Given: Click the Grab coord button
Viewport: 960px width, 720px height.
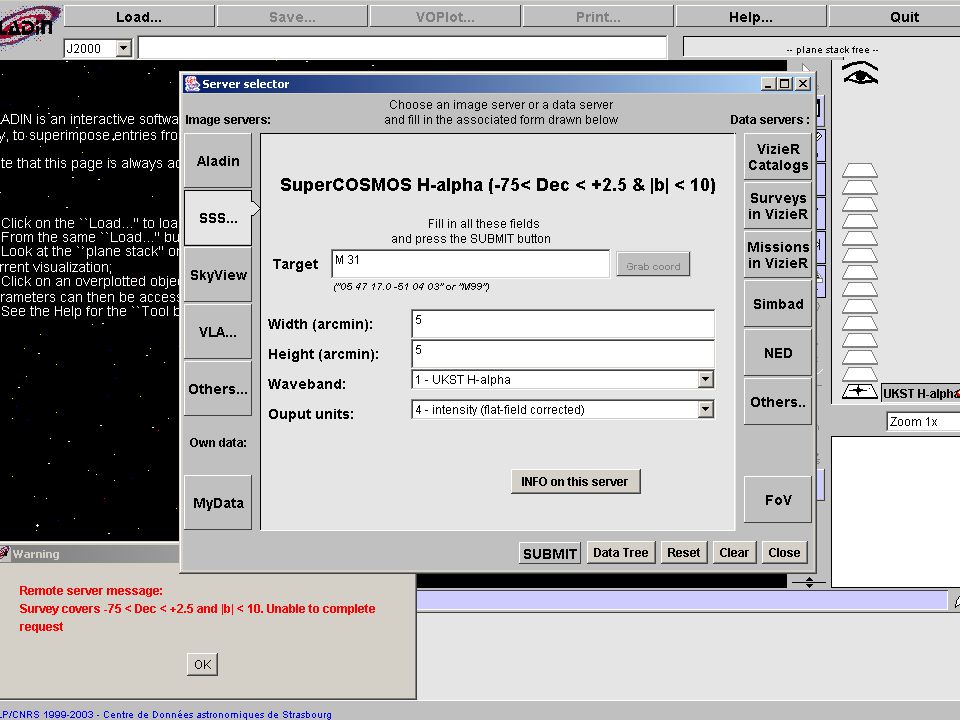Looking at the screenshot, I should (653, 266).
